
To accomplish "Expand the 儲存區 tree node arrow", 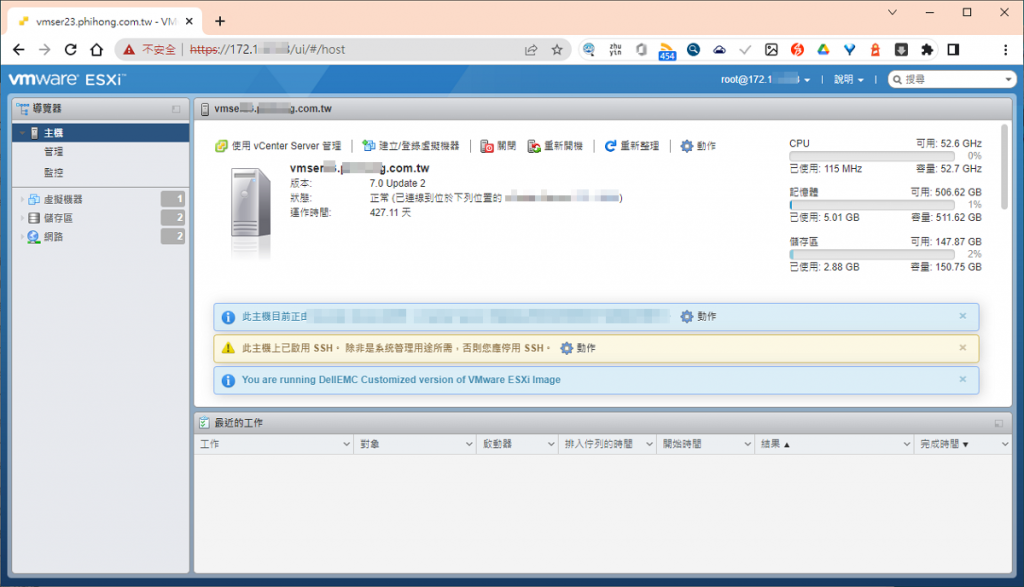I will [22, 217].
